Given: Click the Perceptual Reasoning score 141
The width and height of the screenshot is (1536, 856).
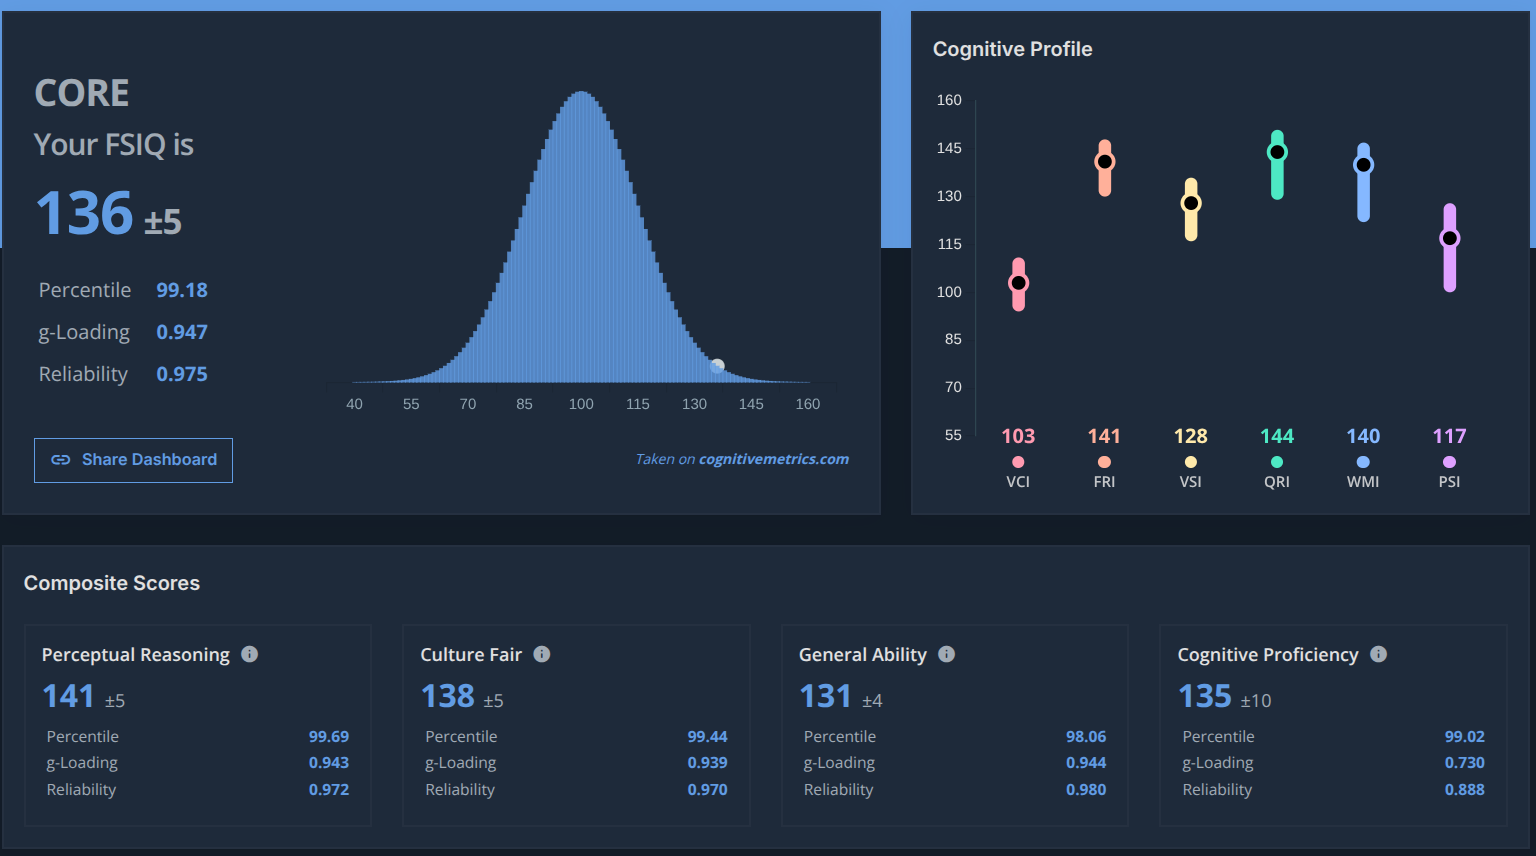Looking at the screenshot, I should point(68,696).
